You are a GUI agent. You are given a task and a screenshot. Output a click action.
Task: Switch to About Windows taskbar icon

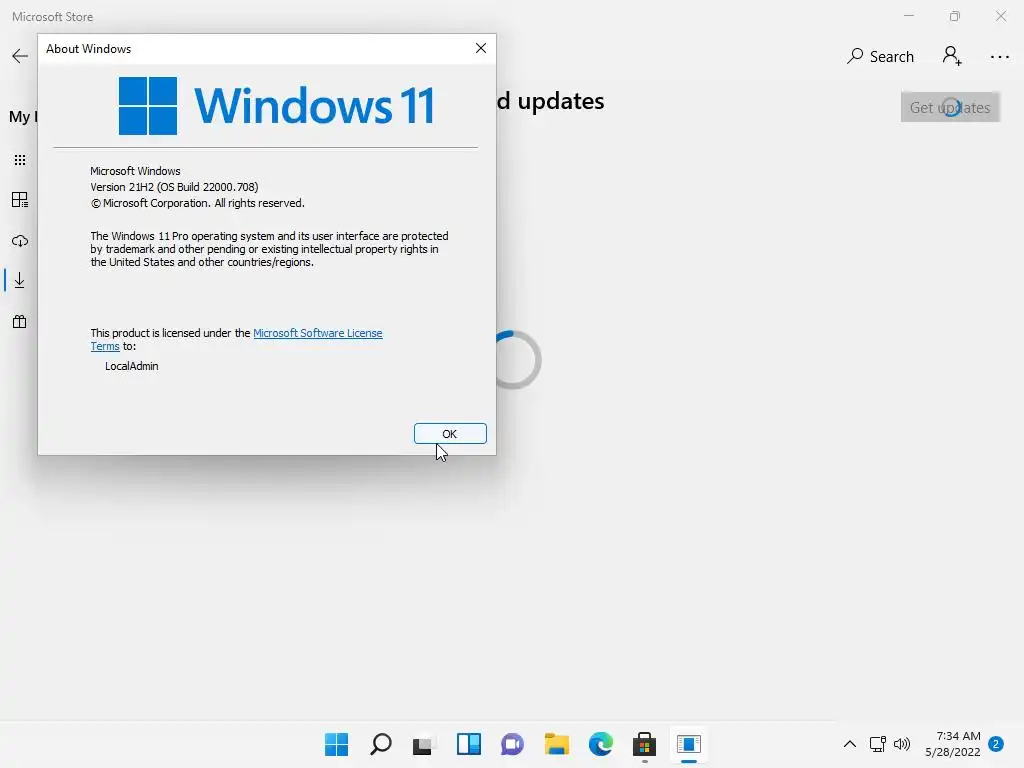[x=688, y=744]
